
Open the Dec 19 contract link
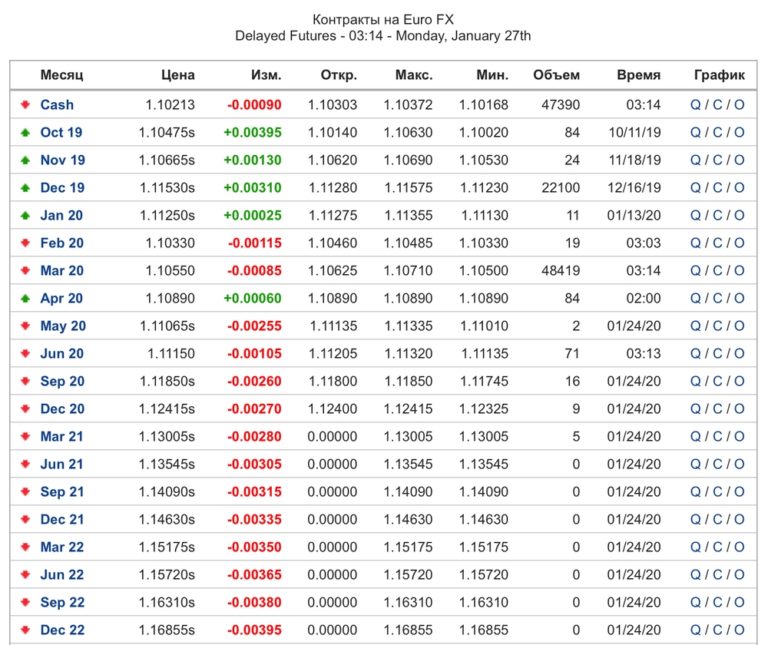62,188
